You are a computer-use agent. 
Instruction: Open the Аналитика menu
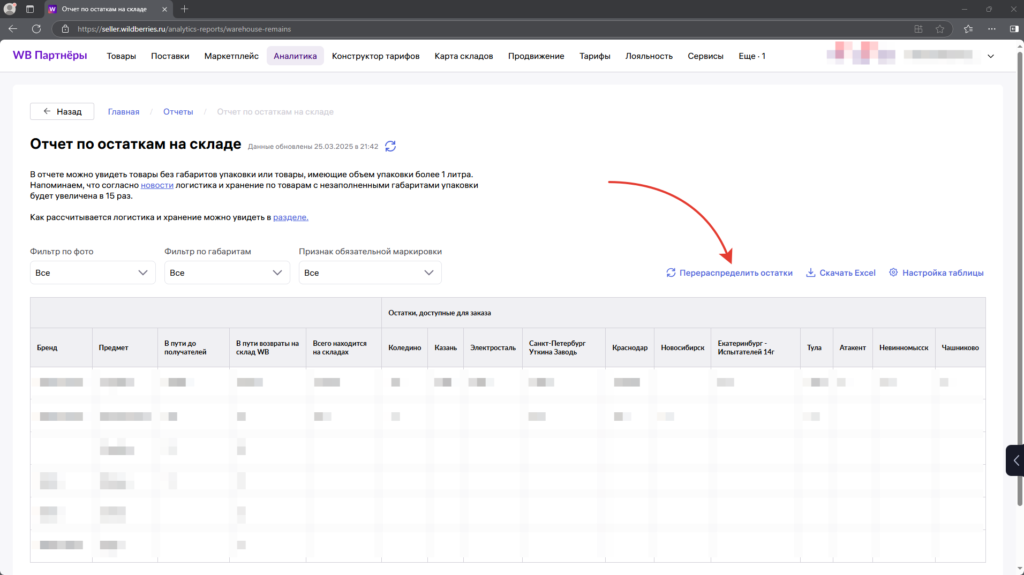[x=295, y=56]
